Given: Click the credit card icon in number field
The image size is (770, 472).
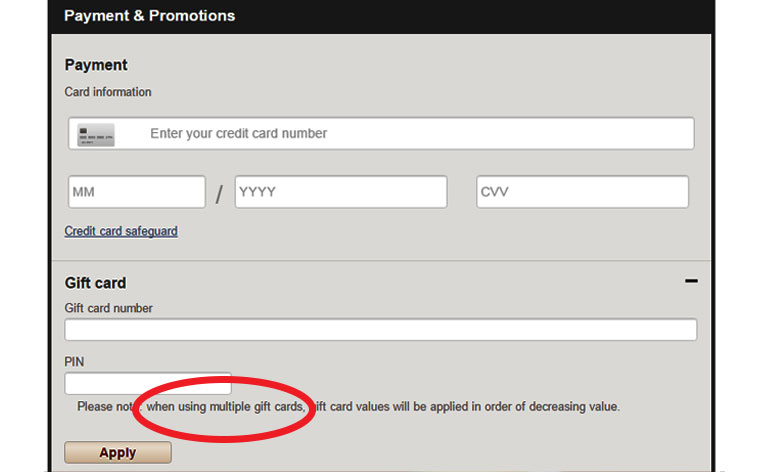Looking at the screenshot, I should point(96,135).
